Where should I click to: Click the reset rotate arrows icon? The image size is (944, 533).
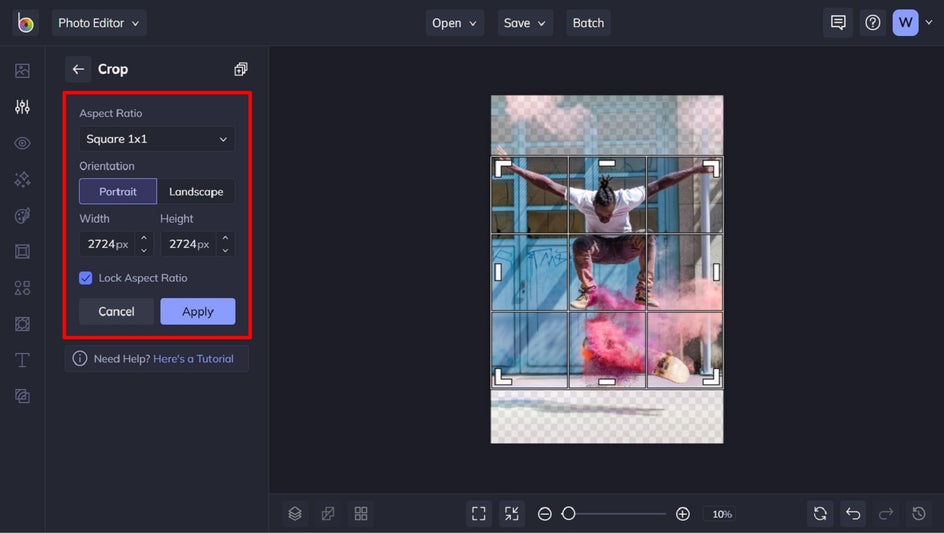[820, 513]
